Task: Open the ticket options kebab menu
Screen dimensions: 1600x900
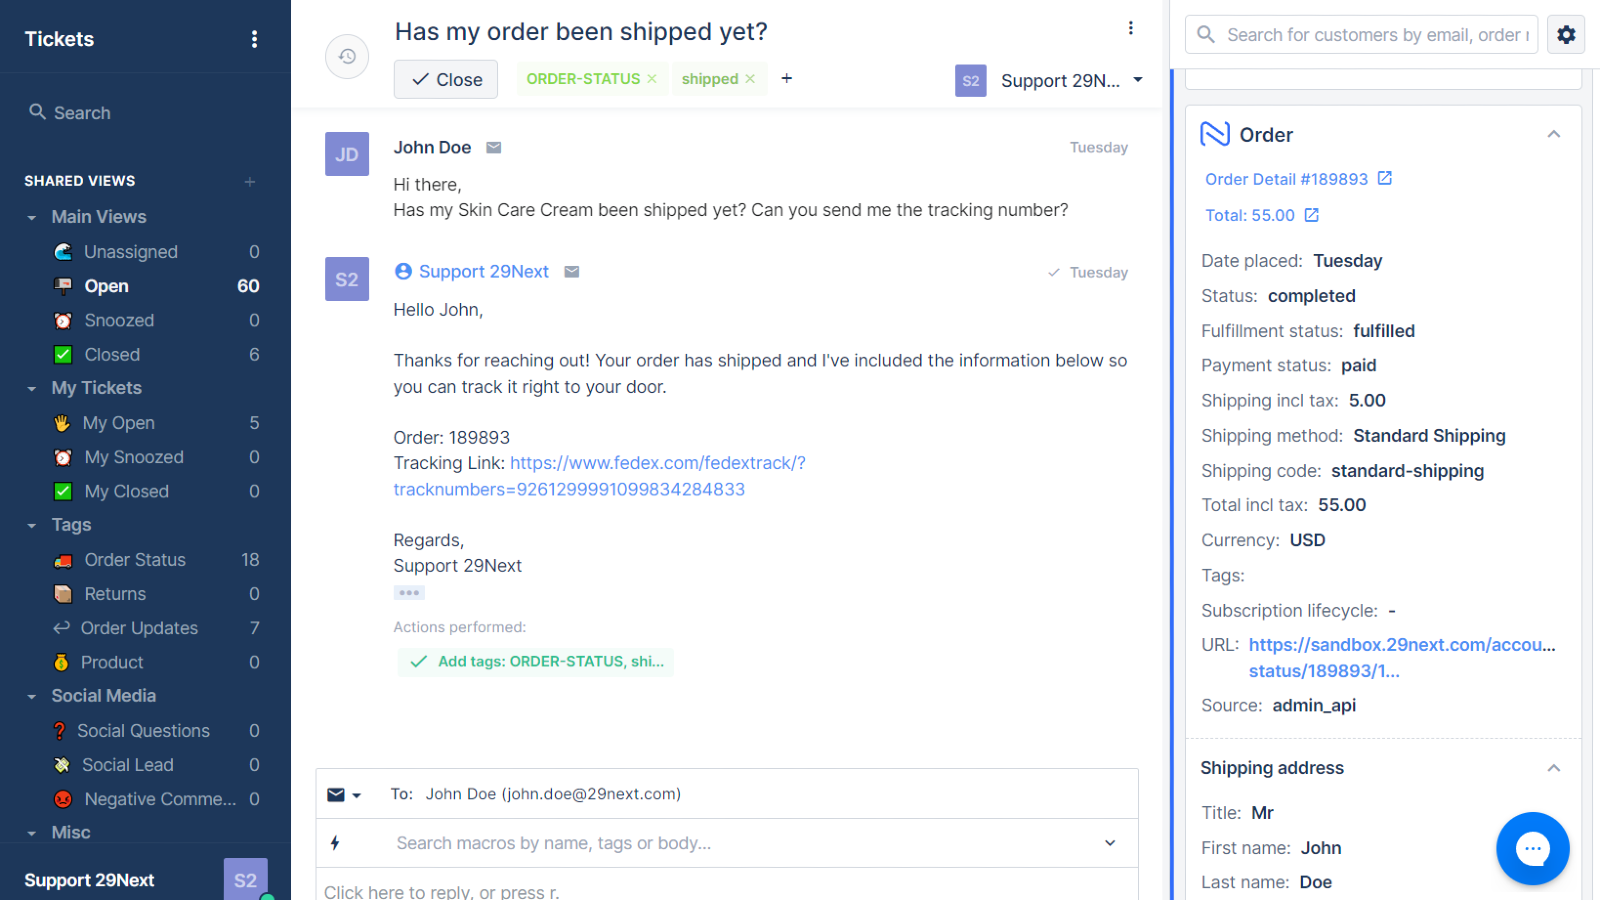Action: tap(1131, 28)
